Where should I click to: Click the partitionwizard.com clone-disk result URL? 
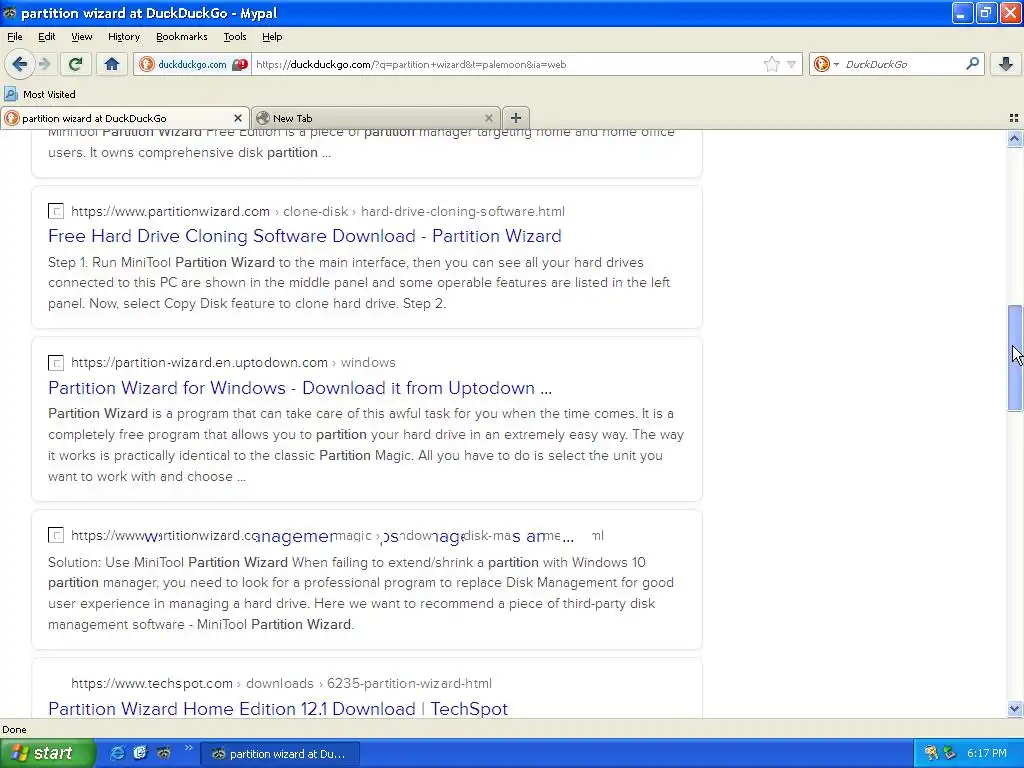[317, 212]
